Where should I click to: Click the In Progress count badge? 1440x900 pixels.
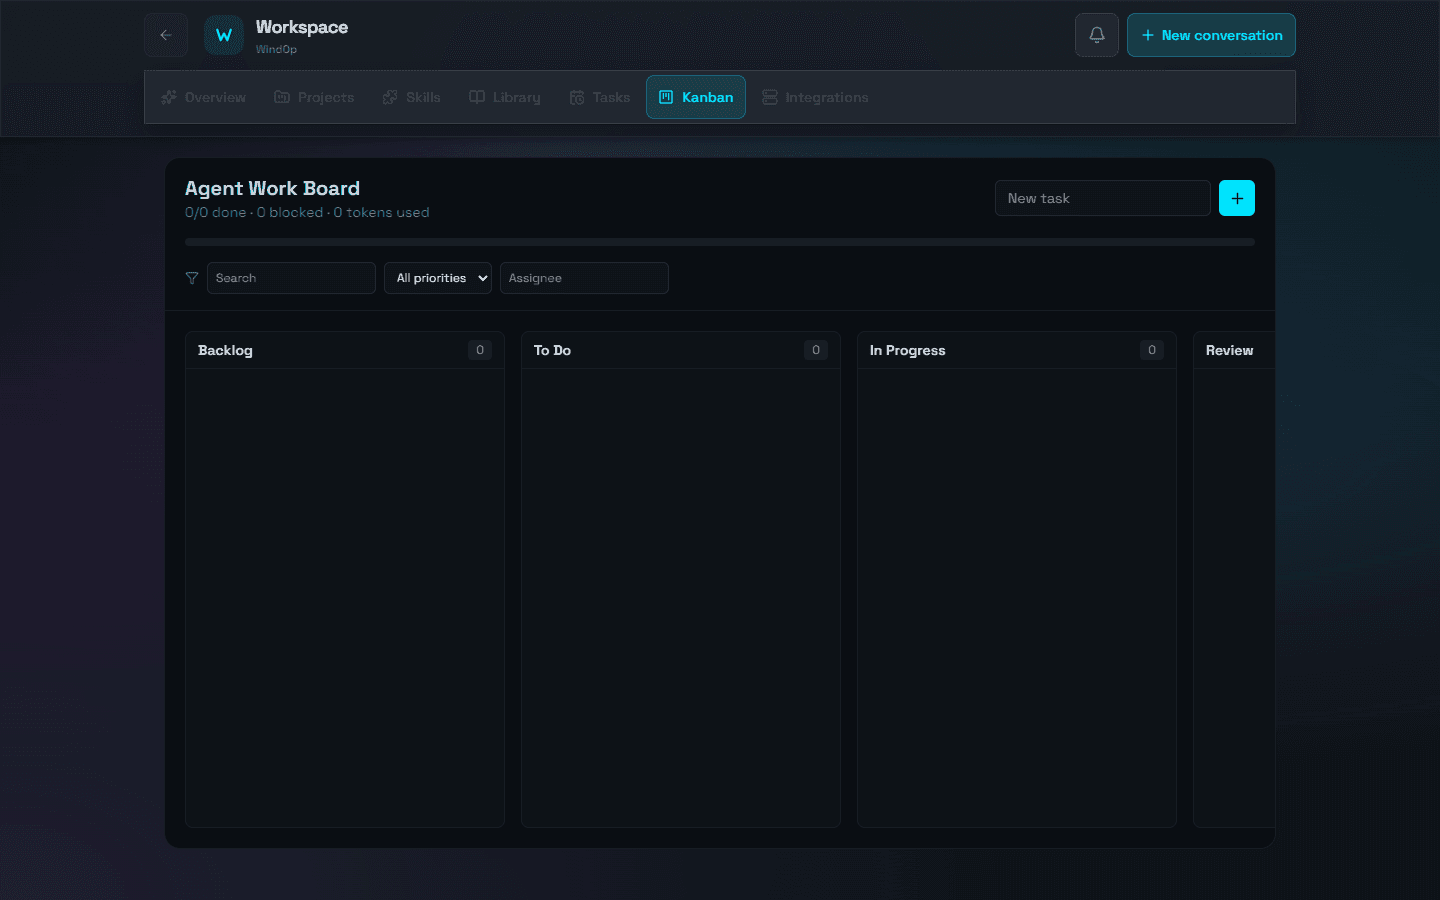coord(1152,350)
